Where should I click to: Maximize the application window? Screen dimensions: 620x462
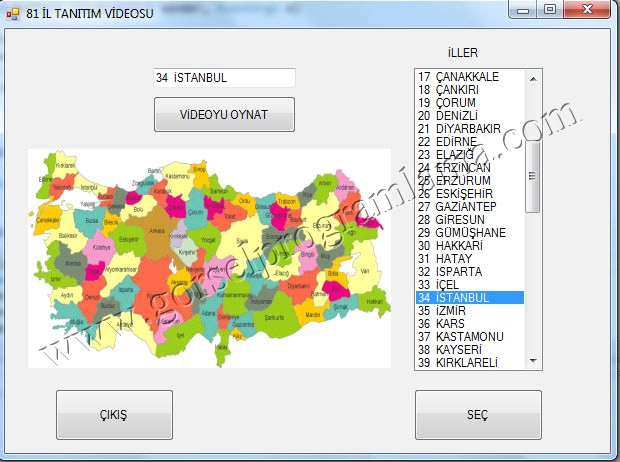coord(549,9)
